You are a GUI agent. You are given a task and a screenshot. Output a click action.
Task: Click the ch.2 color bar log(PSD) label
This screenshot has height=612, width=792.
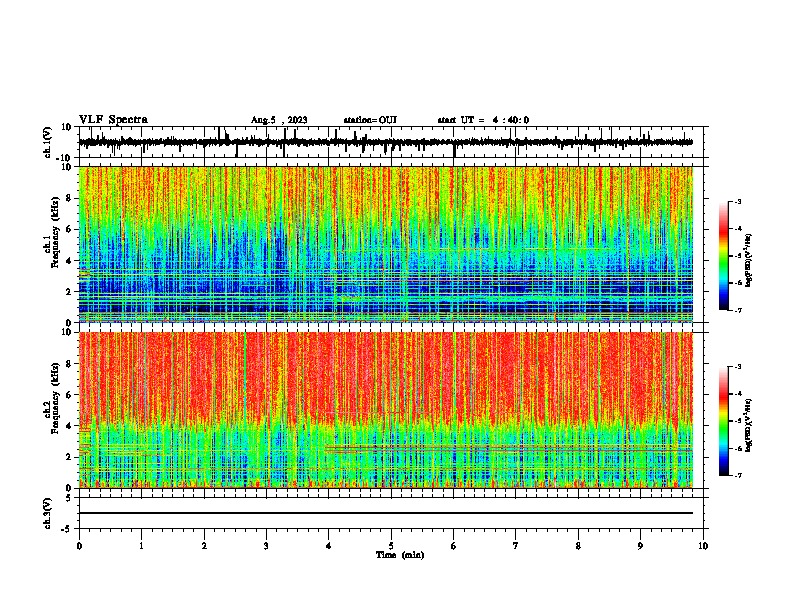[749, 425]
